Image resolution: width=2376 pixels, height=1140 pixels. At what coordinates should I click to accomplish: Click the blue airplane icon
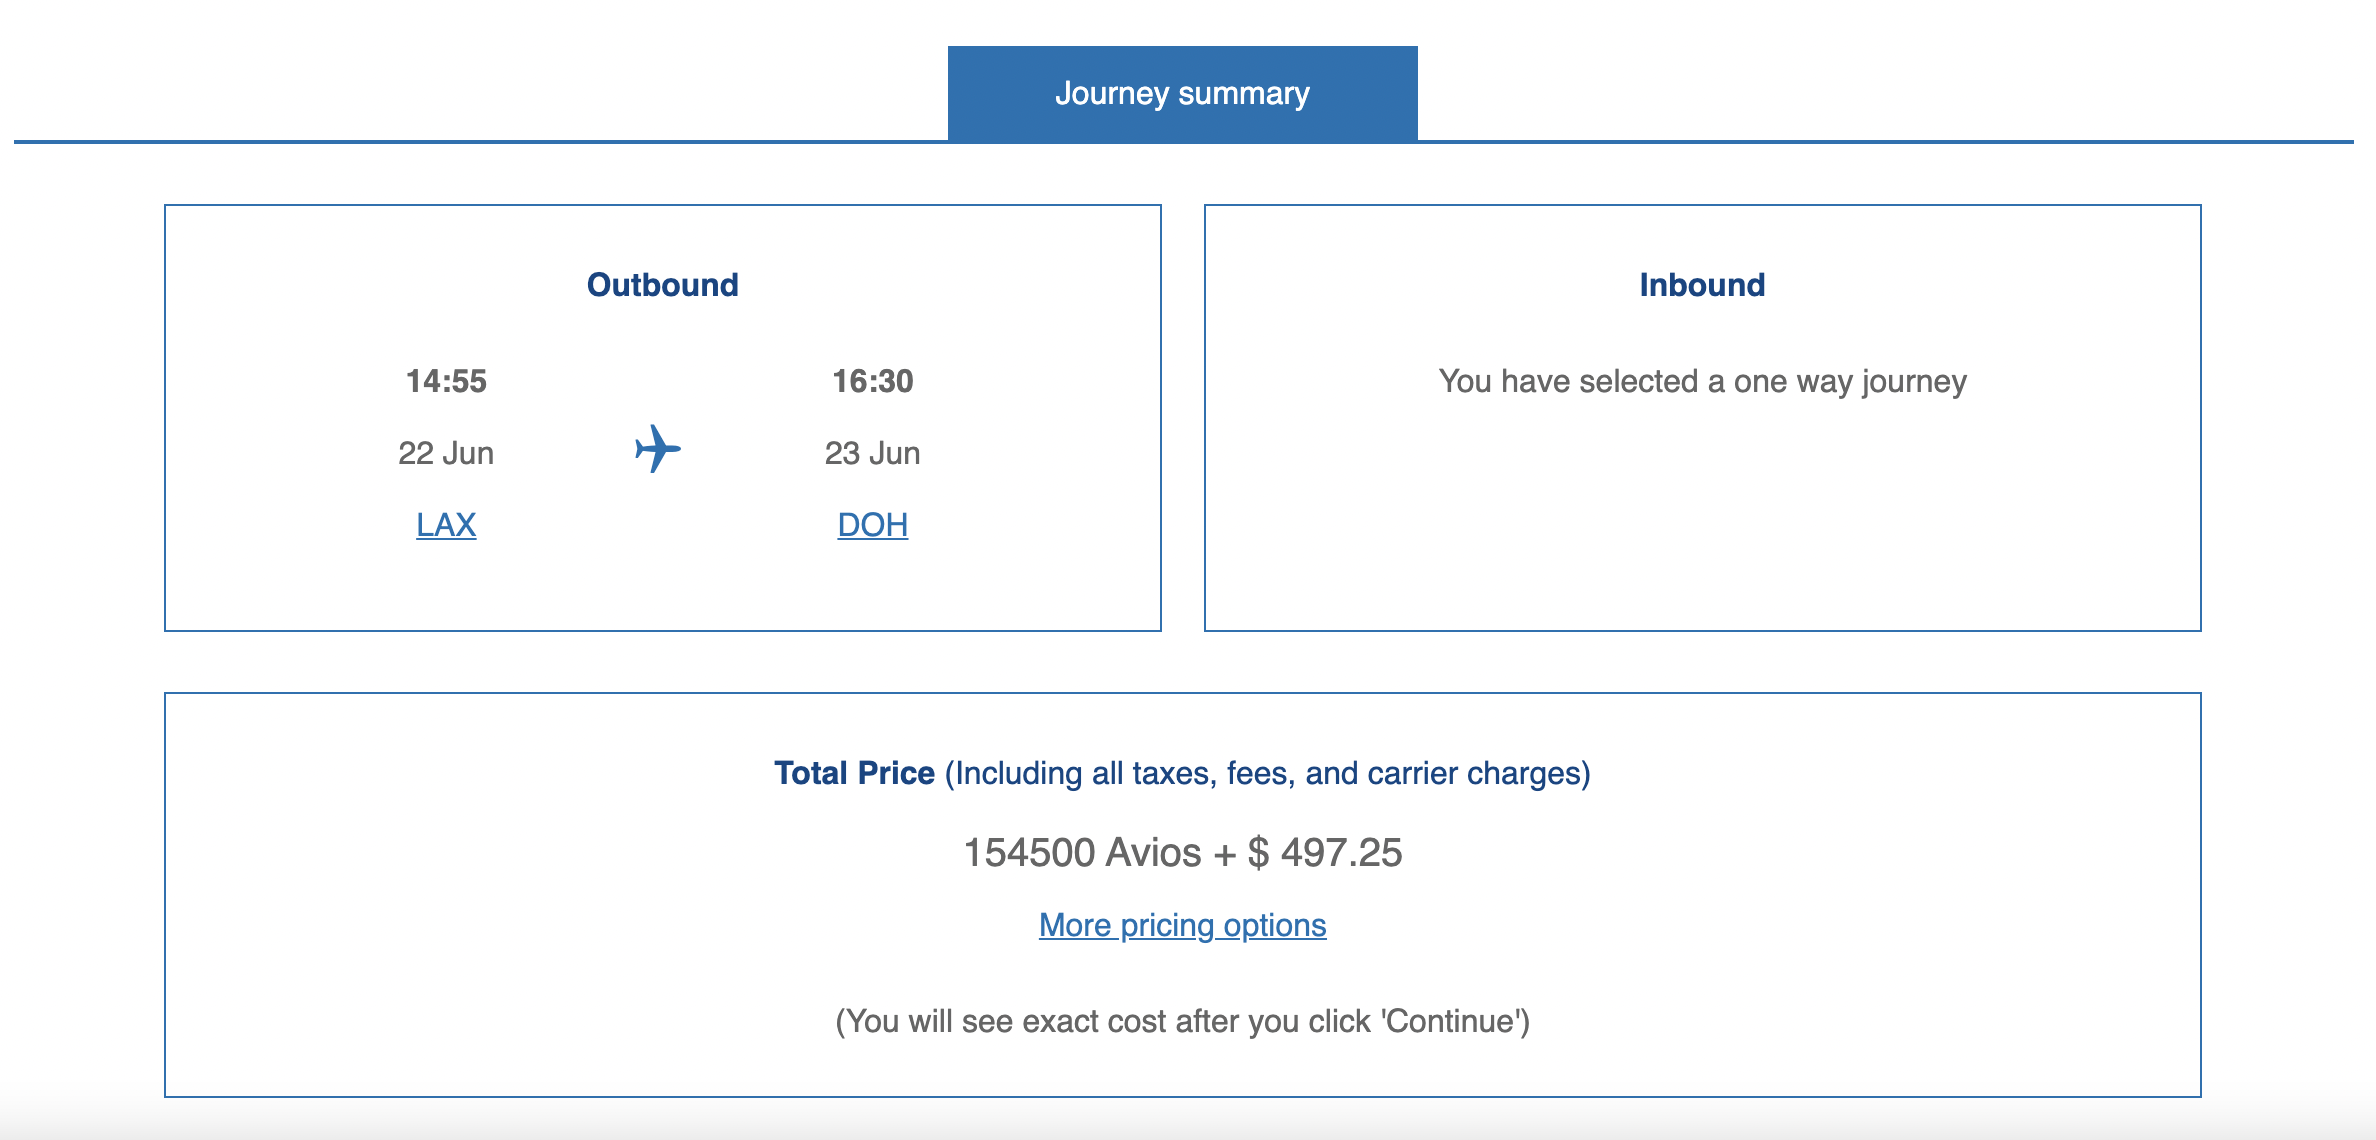pyautogui.click(x=658, y=448)
